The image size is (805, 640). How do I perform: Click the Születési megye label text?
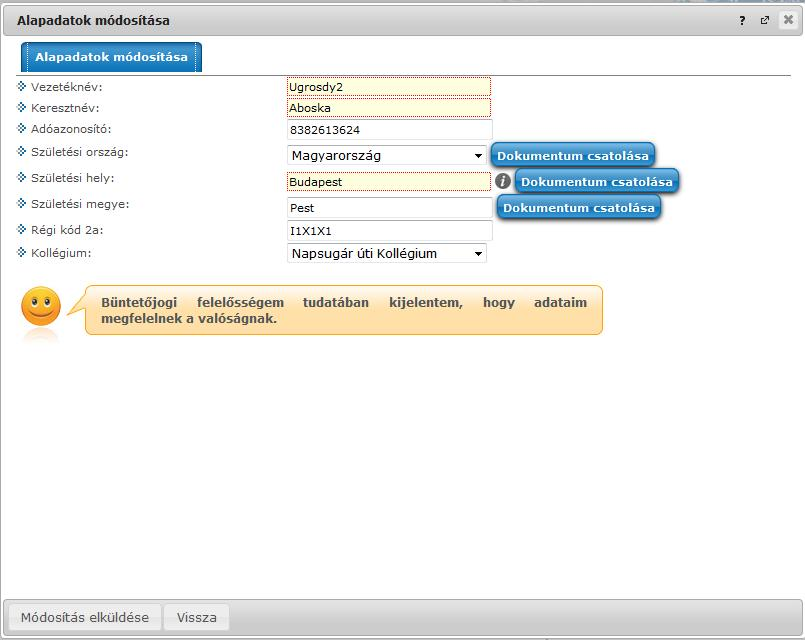pos(80,204)
